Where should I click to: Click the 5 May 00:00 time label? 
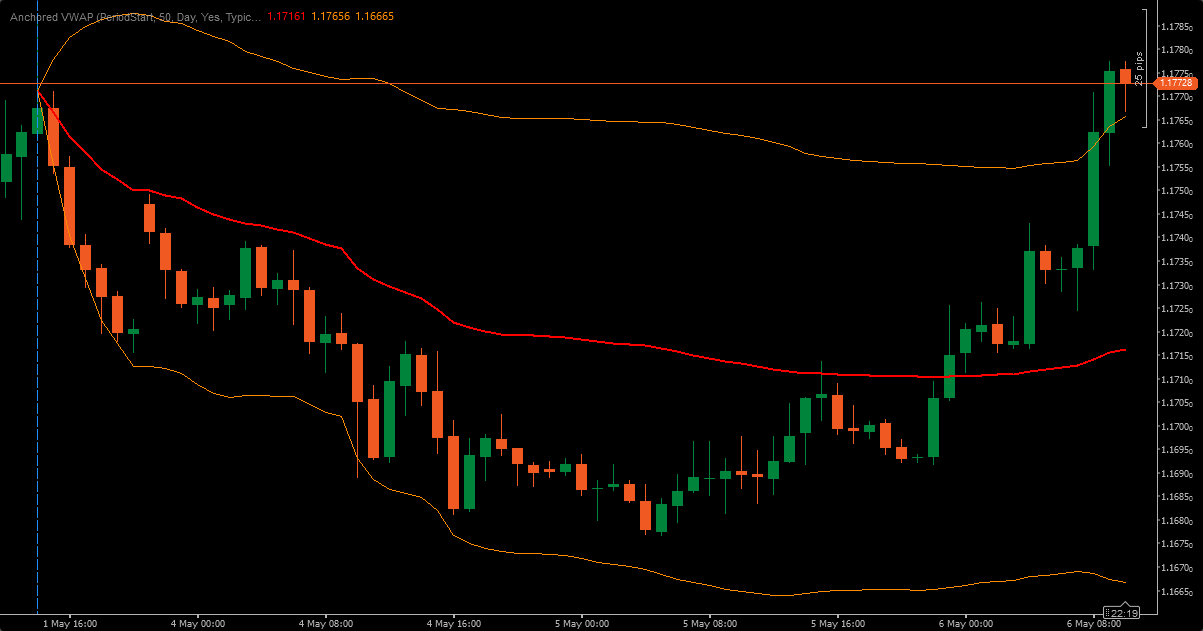tap(582, 624)
